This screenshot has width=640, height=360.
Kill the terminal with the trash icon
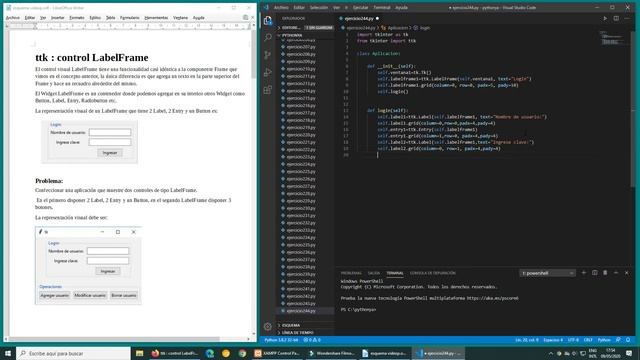click(x=605, y=273)
